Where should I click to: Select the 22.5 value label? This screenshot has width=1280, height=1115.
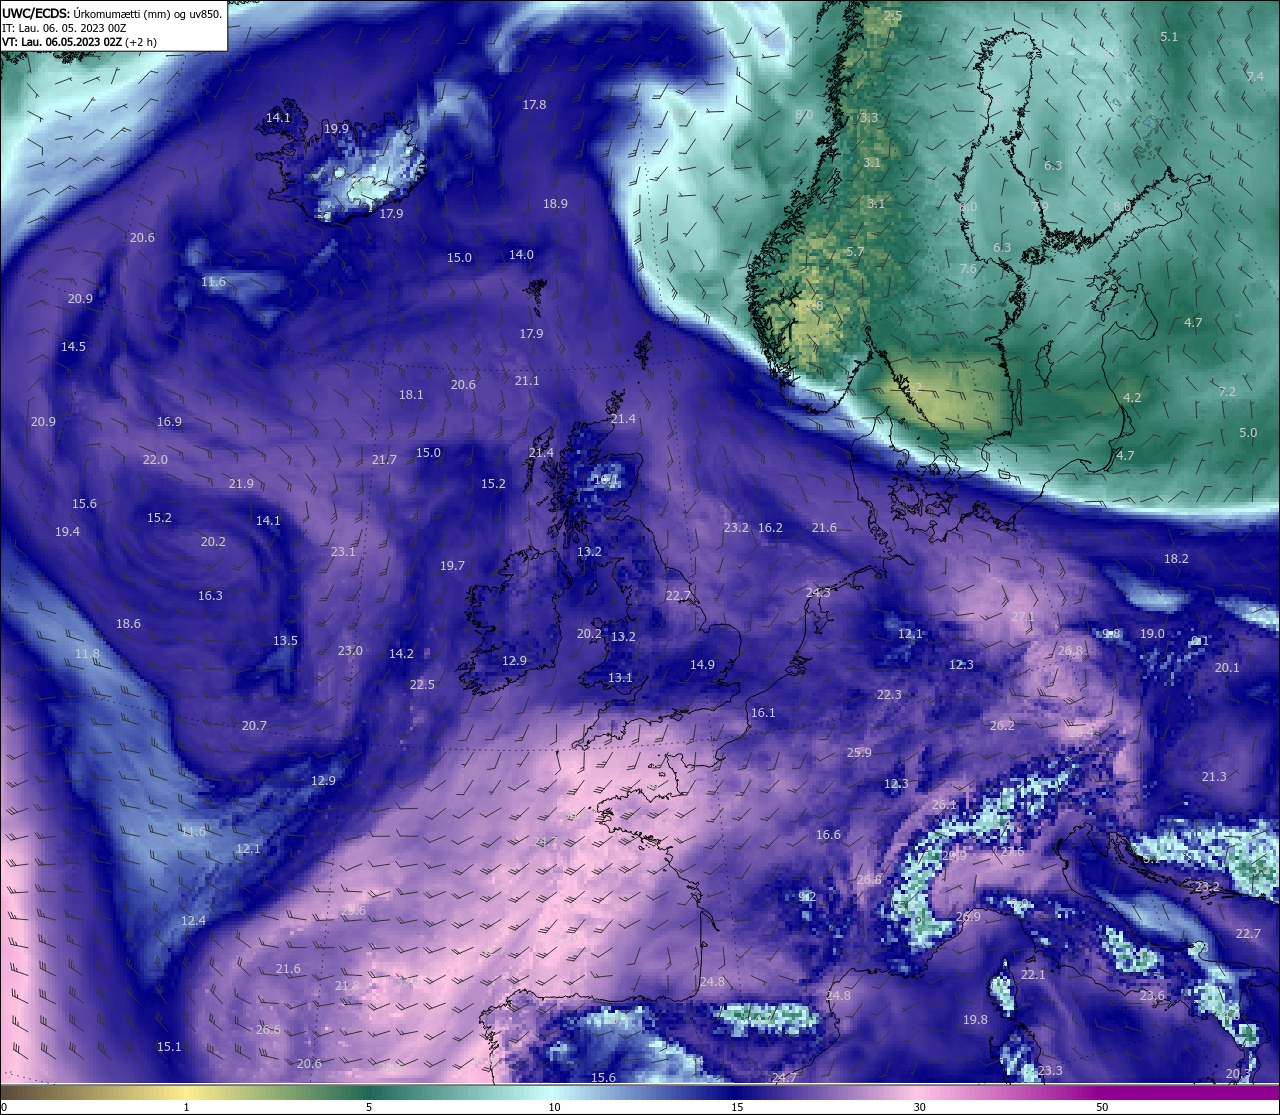click(x=422, y=685)
